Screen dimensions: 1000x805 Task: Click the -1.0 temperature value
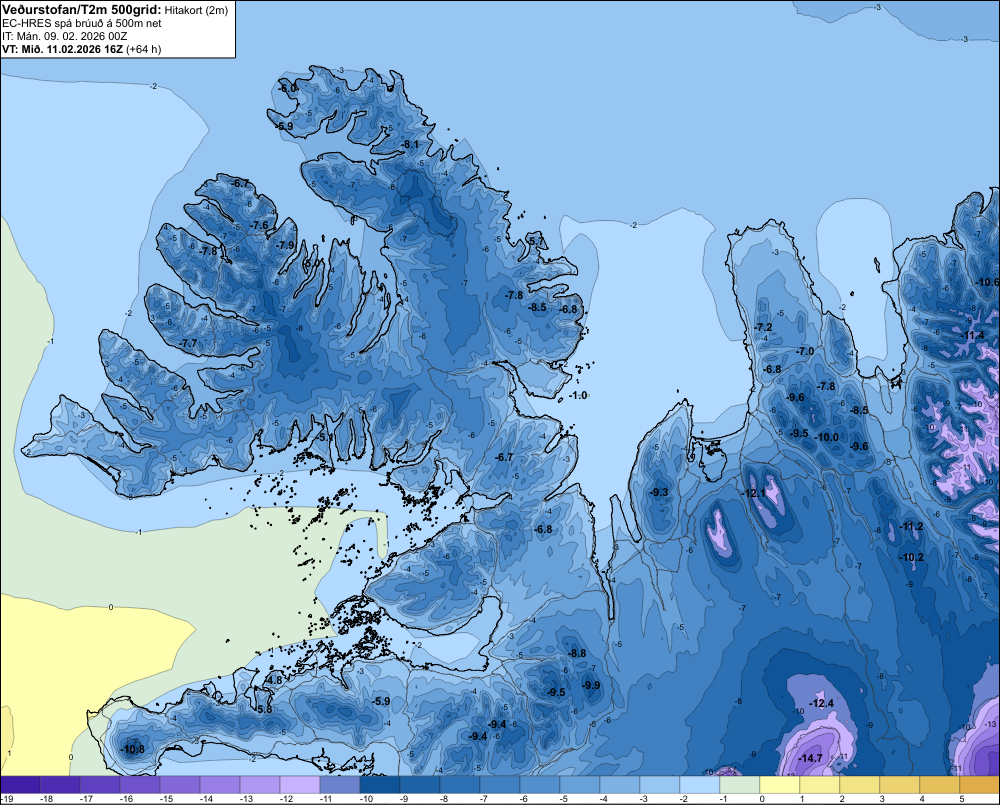(x=578, y=395)
